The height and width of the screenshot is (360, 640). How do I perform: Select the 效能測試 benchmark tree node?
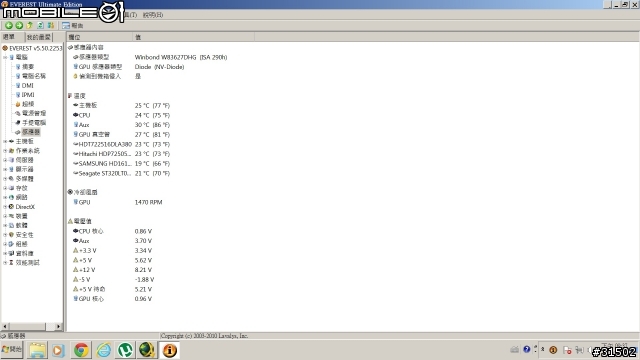pos(24,262)
